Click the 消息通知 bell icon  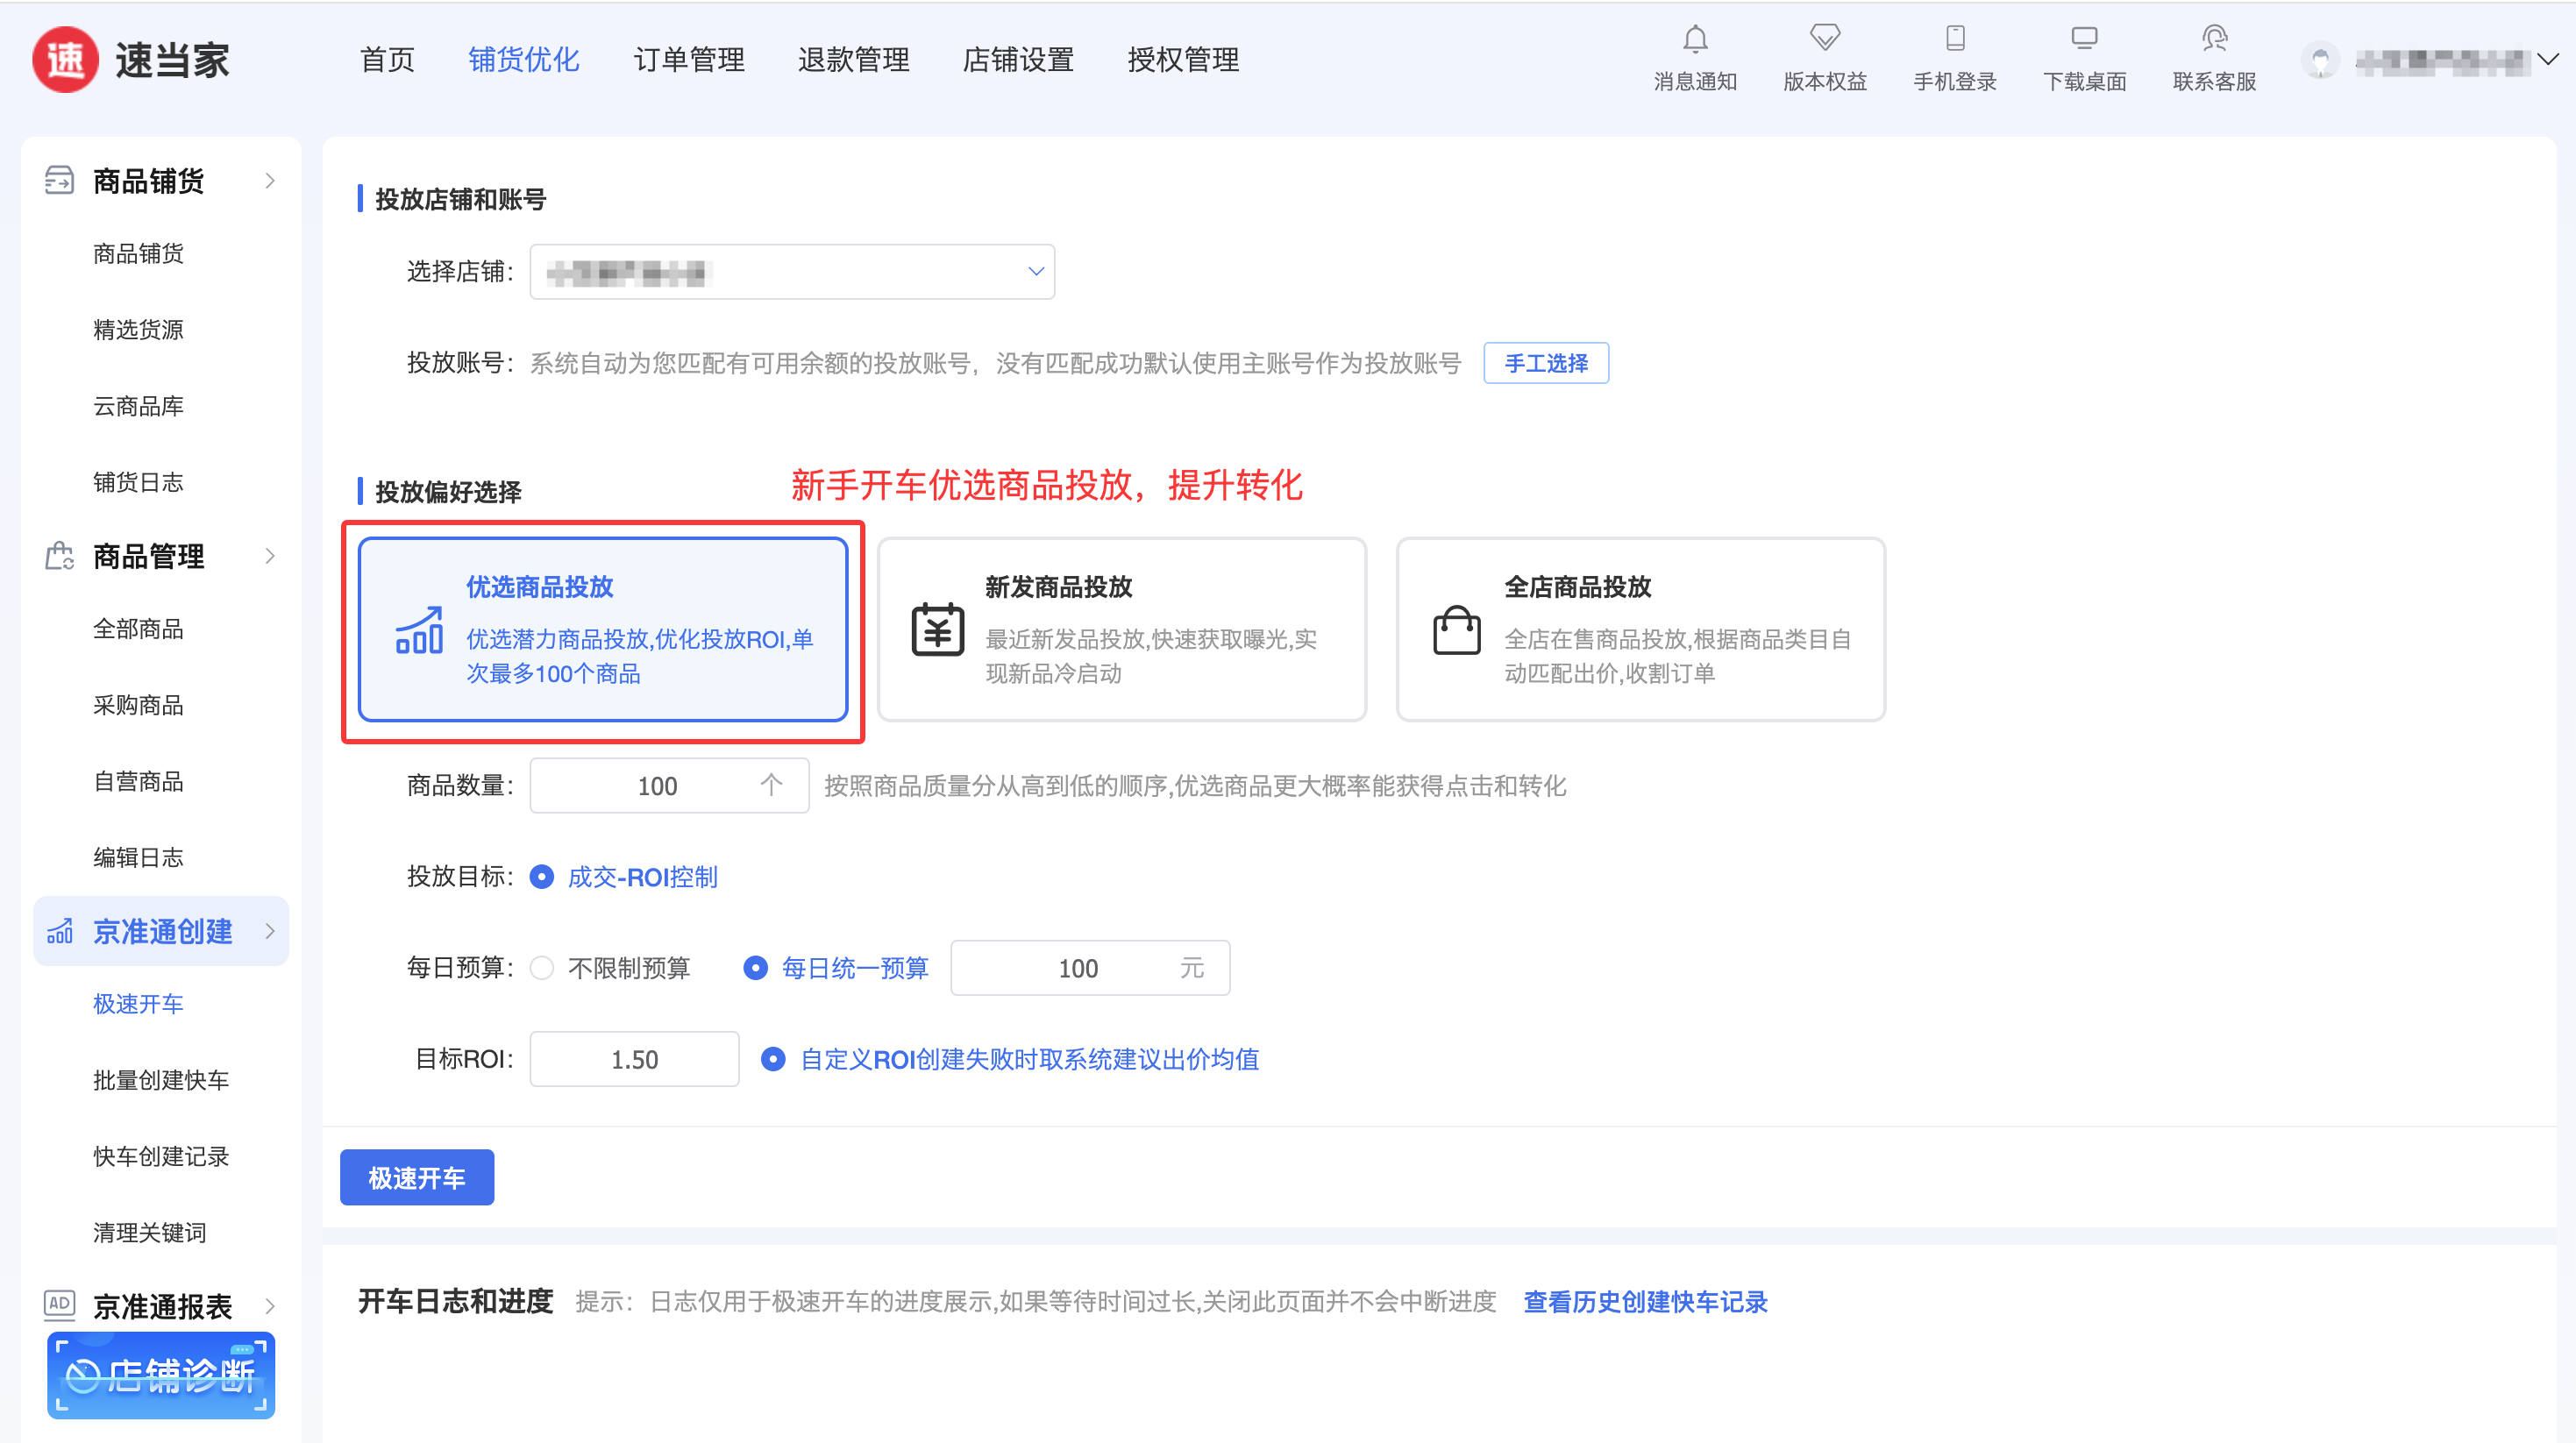pos(1694,40)
